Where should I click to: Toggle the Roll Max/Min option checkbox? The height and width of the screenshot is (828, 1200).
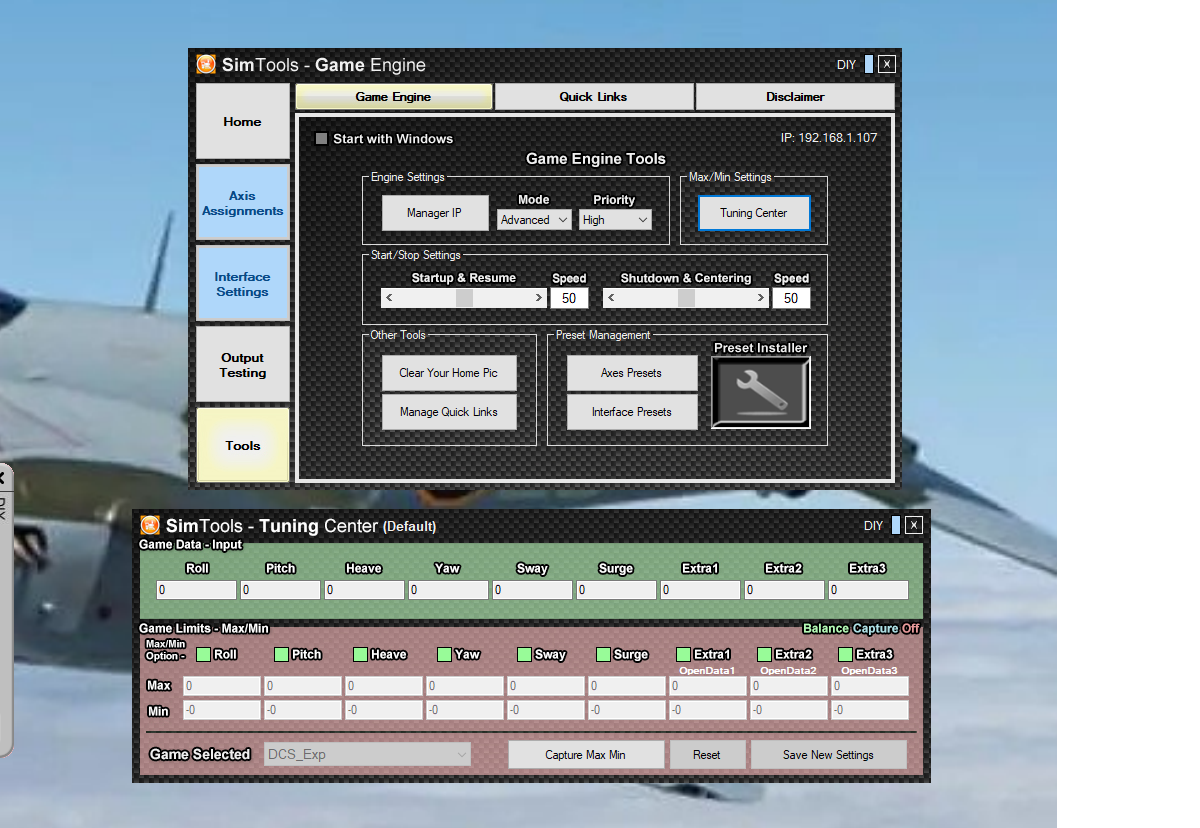pos(204,655)
